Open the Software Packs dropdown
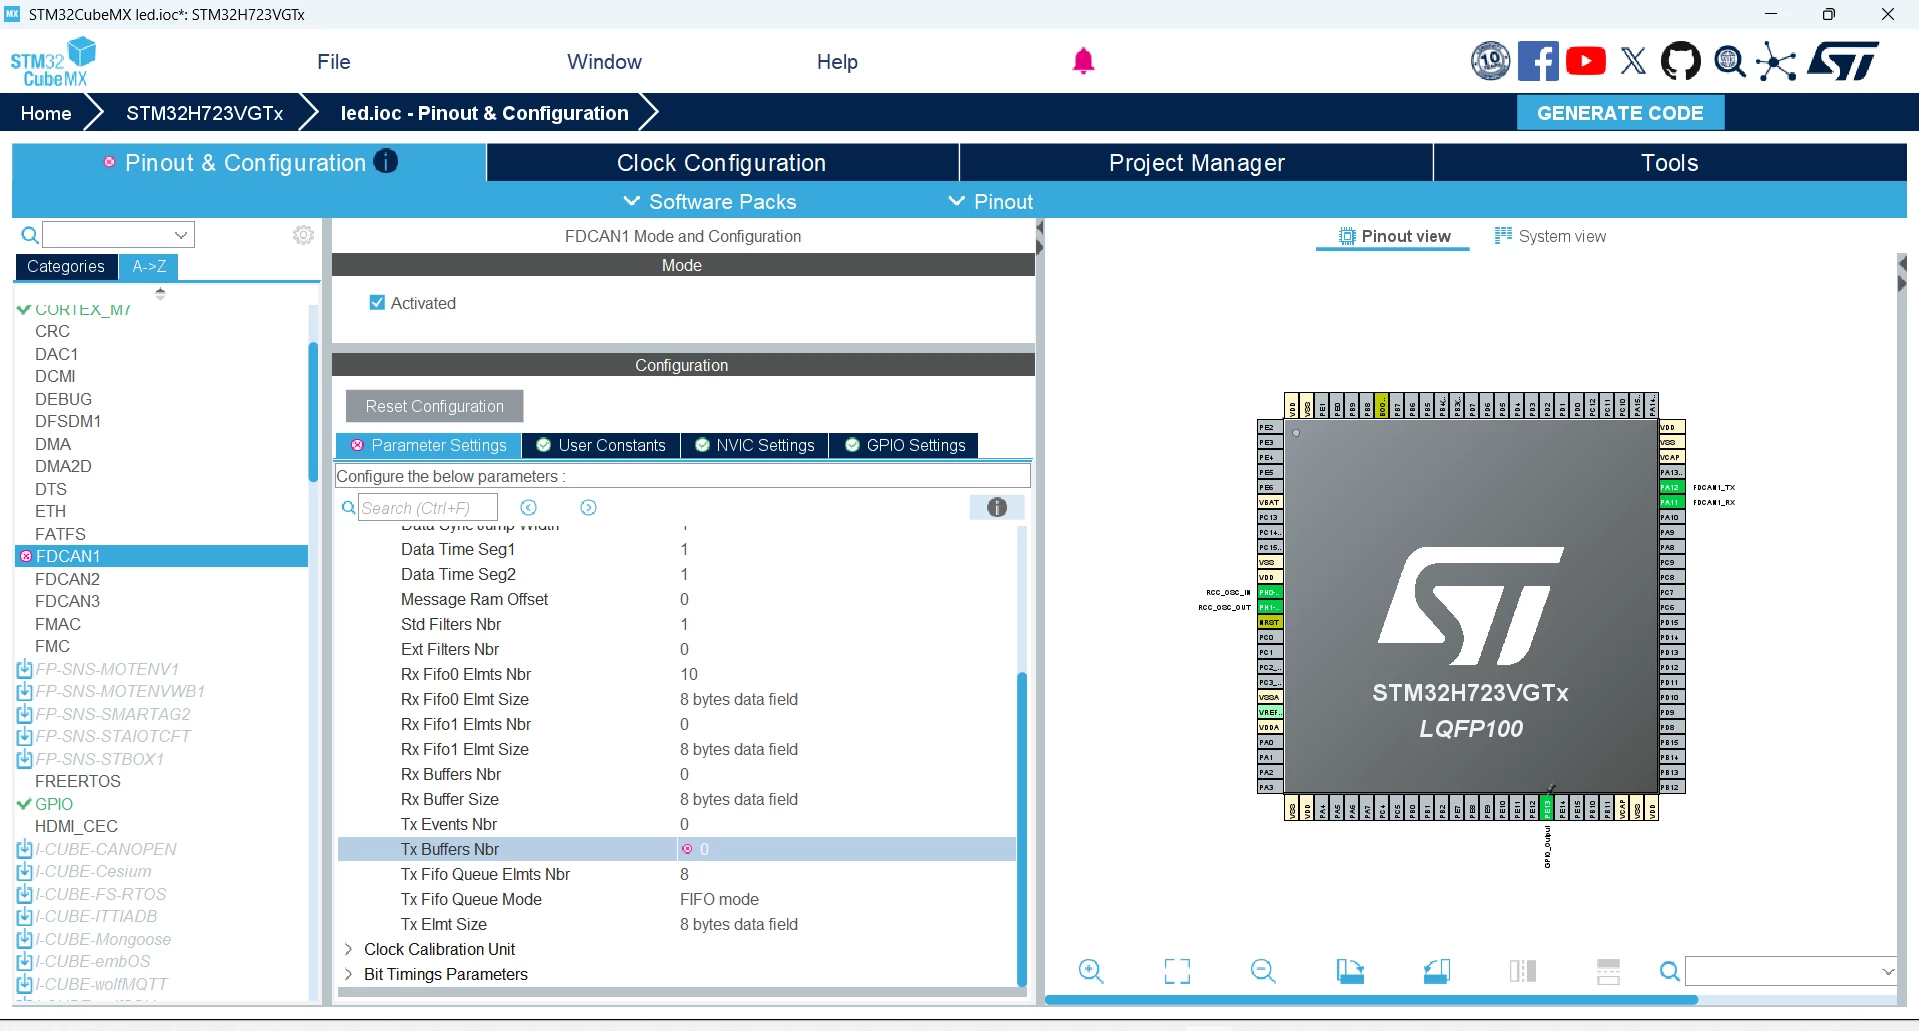This screenshot has width=1919, height=1031. click(710, 202)
